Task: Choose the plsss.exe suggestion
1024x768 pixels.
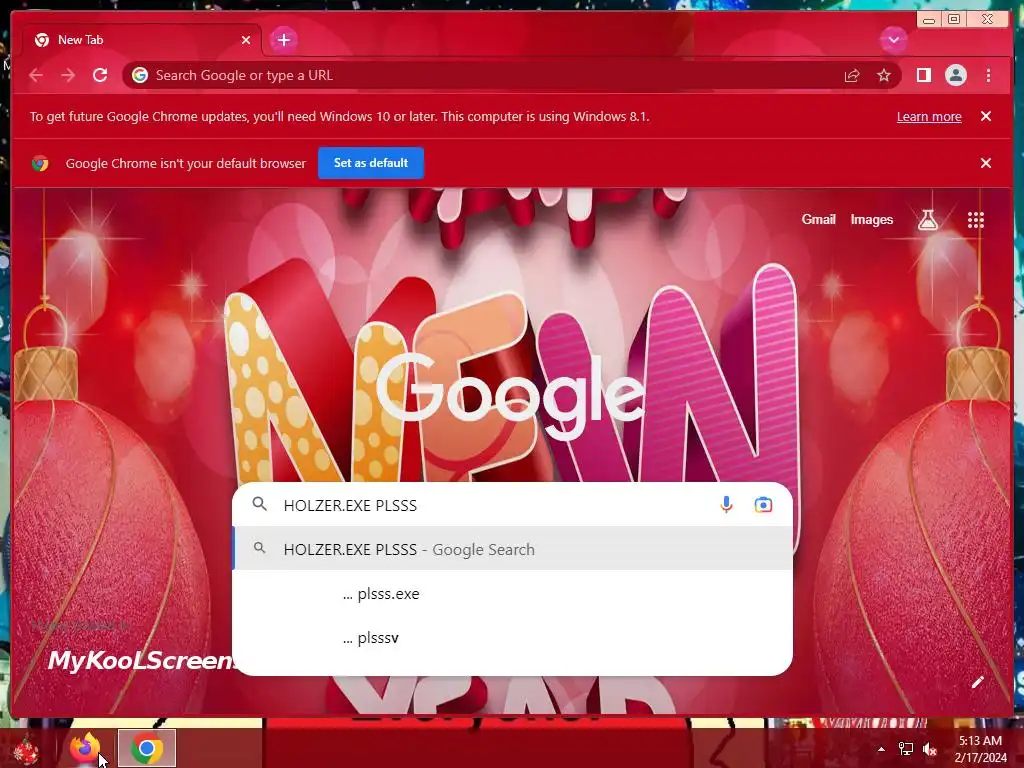Action: click(x=513, y=594)
